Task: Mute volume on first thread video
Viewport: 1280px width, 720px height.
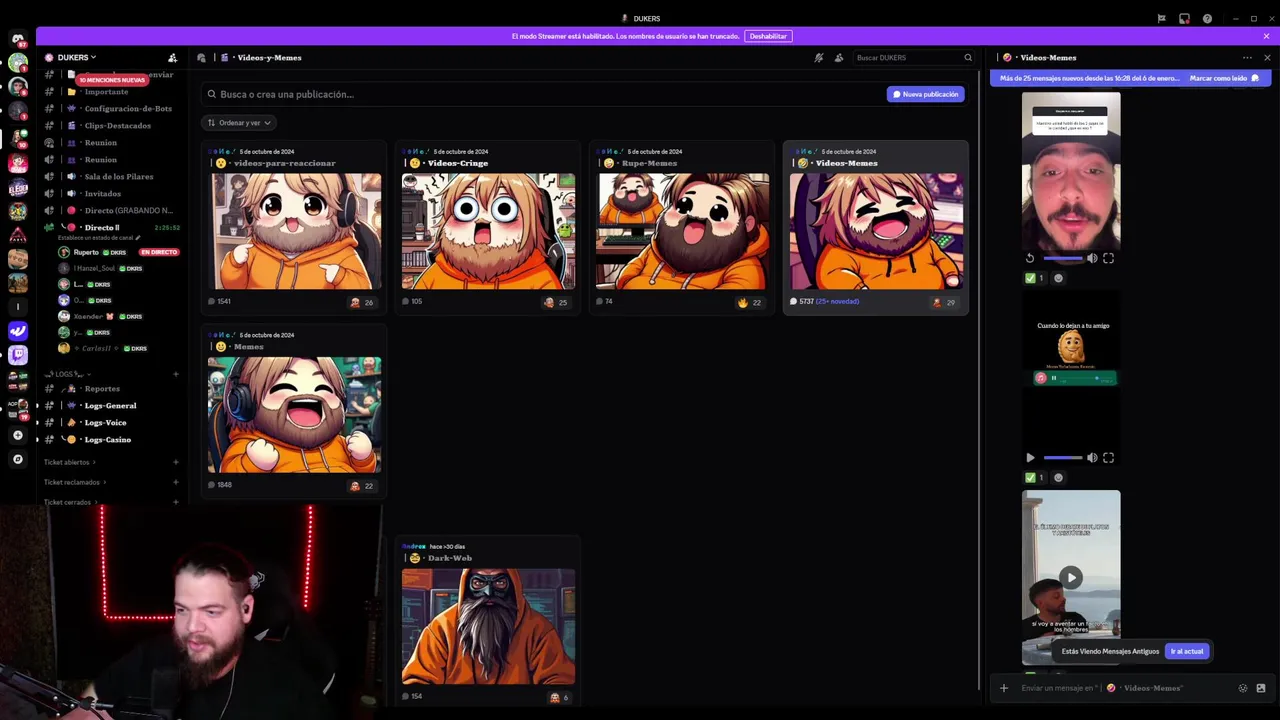Action: pos(1092,258)
